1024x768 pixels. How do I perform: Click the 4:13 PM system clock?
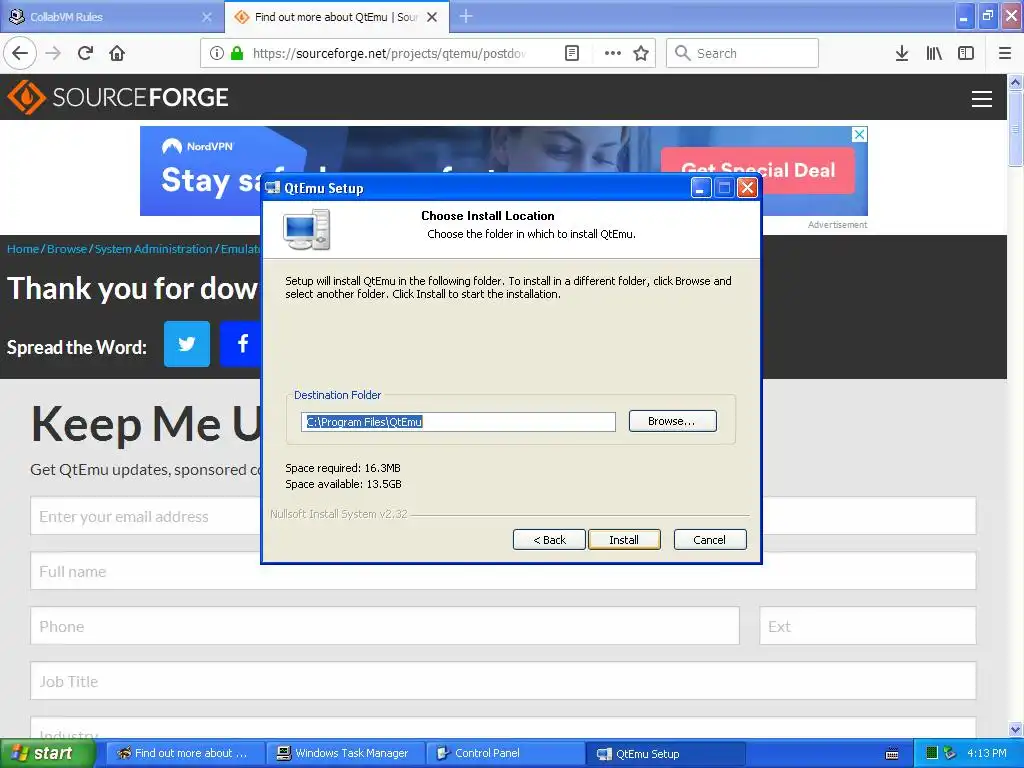(987, 753)
